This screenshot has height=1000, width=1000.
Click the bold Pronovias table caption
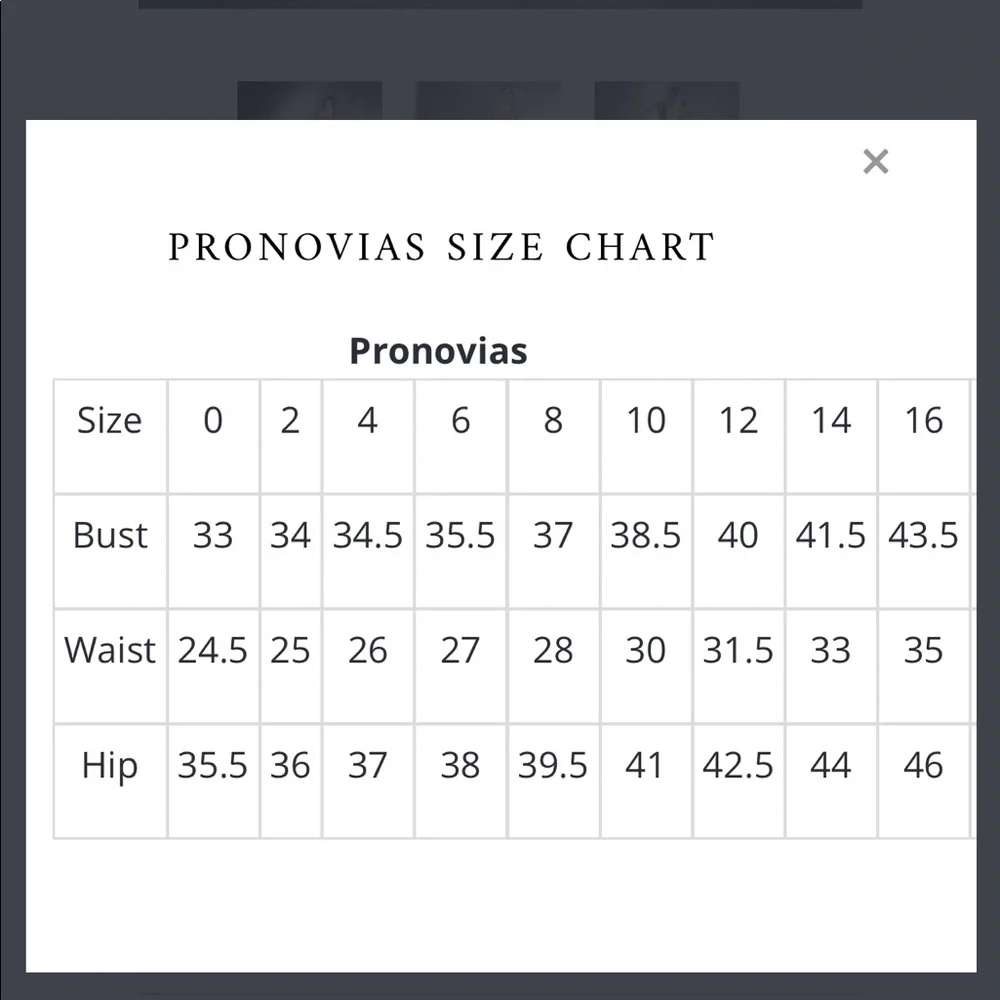[438, 351]
